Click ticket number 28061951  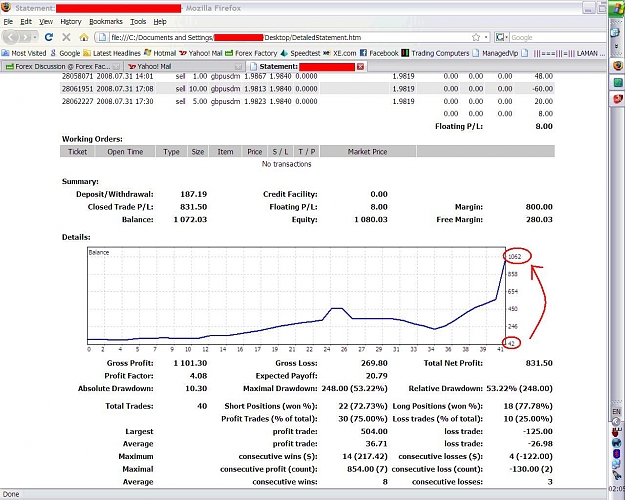coord(77,89)
